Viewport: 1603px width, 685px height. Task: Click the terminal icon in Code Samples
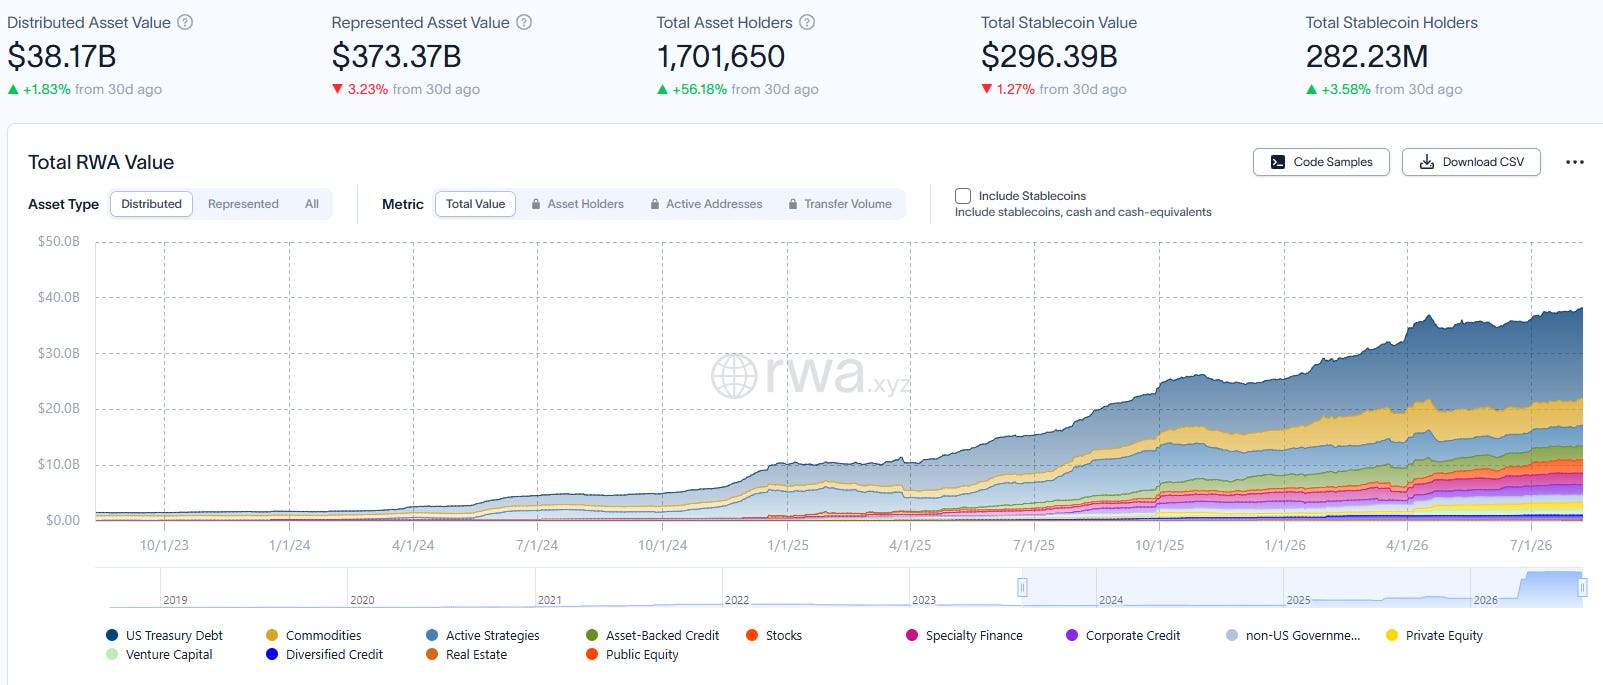coord(1278,162)
